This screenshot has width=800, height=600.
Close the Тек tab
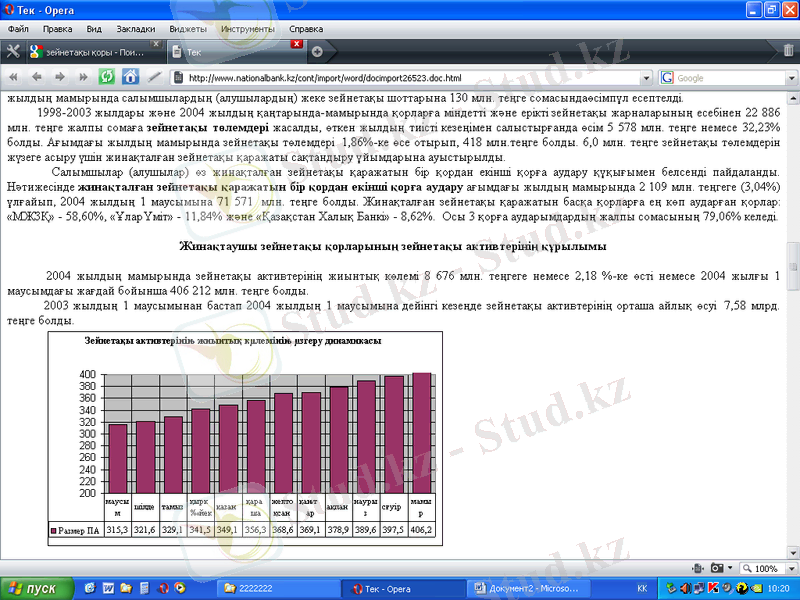coord(297,44)
